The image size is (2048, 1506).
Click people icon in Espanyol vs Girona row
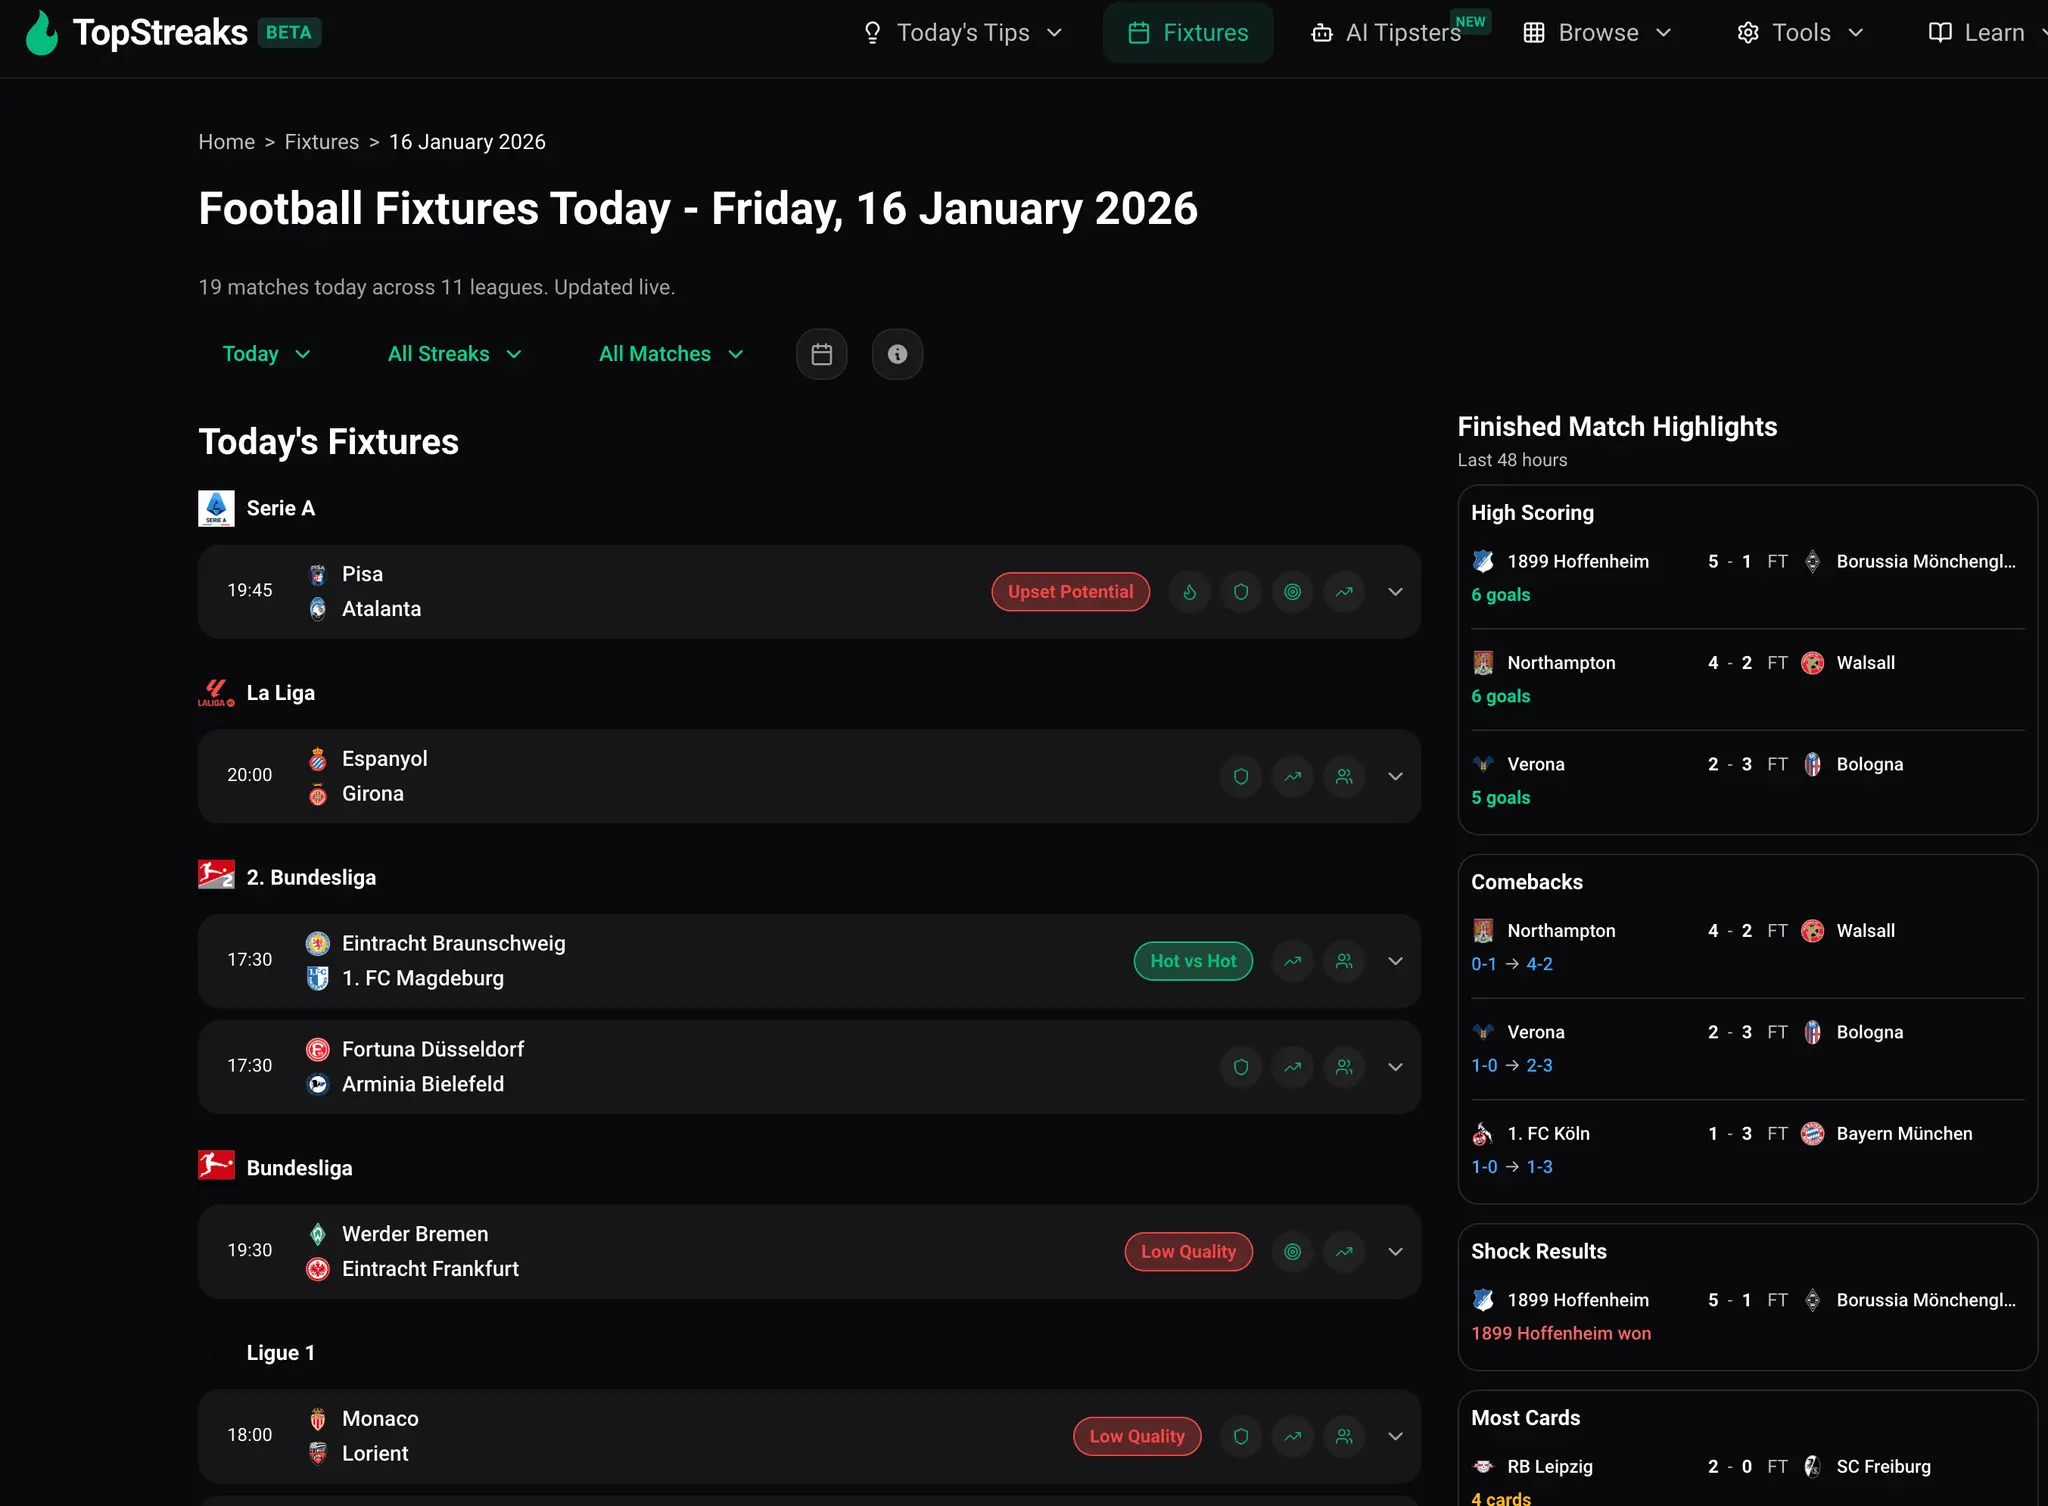pos(1344,776)
